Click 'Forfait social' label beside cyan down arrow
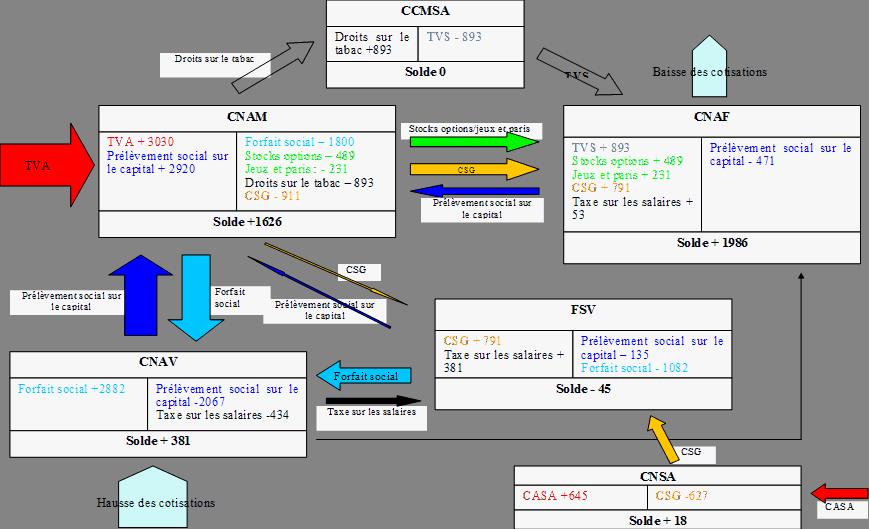The width and height of the screenshot is (869, 529). 229,297
